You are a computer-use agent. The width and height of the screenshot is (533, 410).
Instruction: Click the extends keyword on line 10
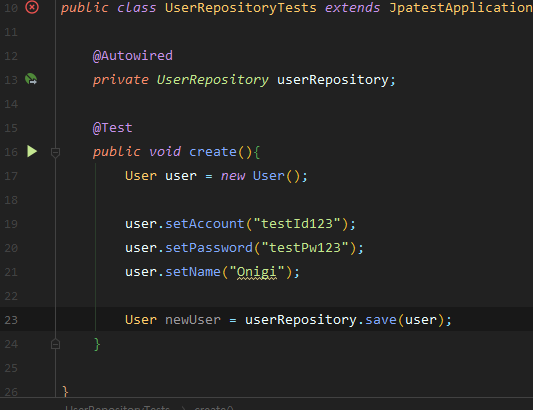[353, 7]
